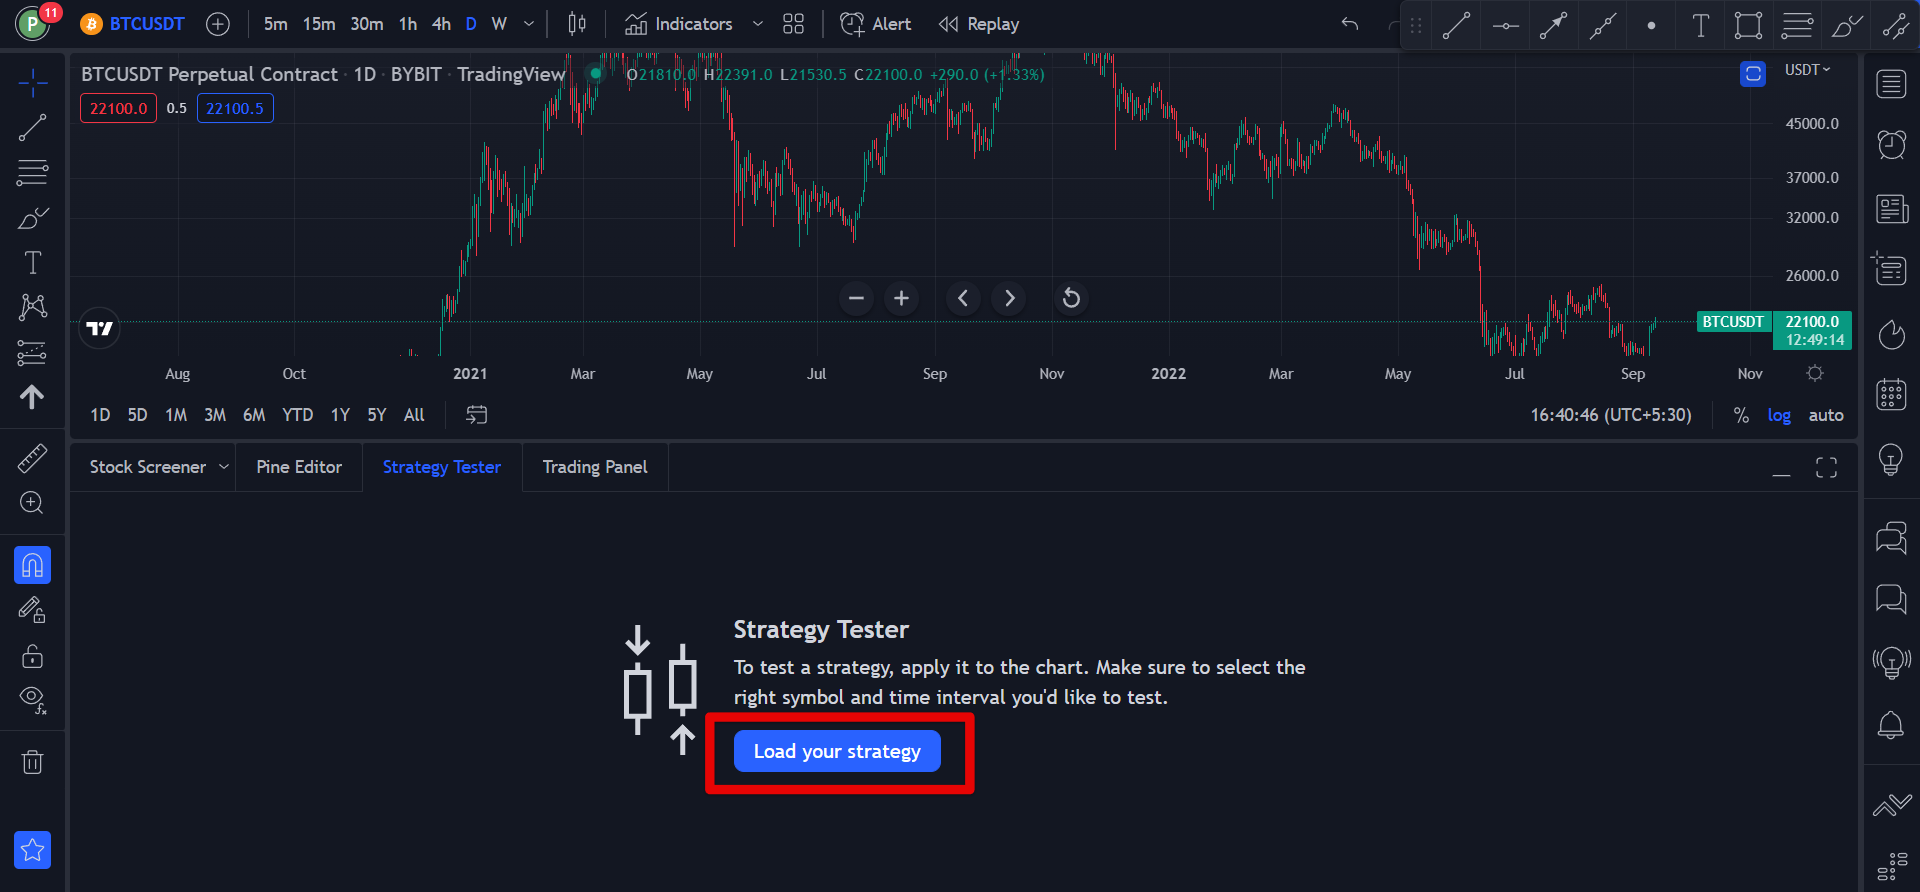Select the Fibonacci retracement tool in left sidebar
1920x892 pixels.
[32, 173]
